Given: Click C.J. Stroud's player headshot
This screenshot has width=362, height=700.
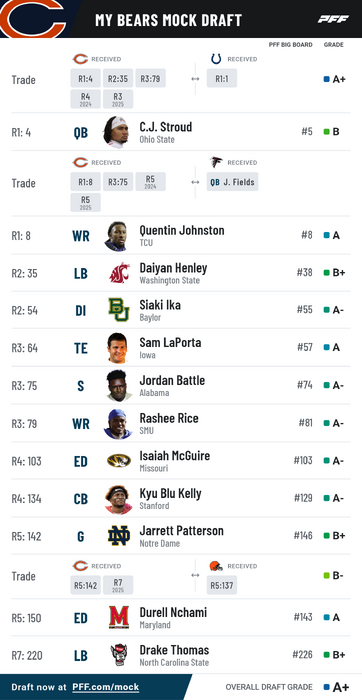Looking at the screenshot, I should pyautogui.click(x=117, y=132).
